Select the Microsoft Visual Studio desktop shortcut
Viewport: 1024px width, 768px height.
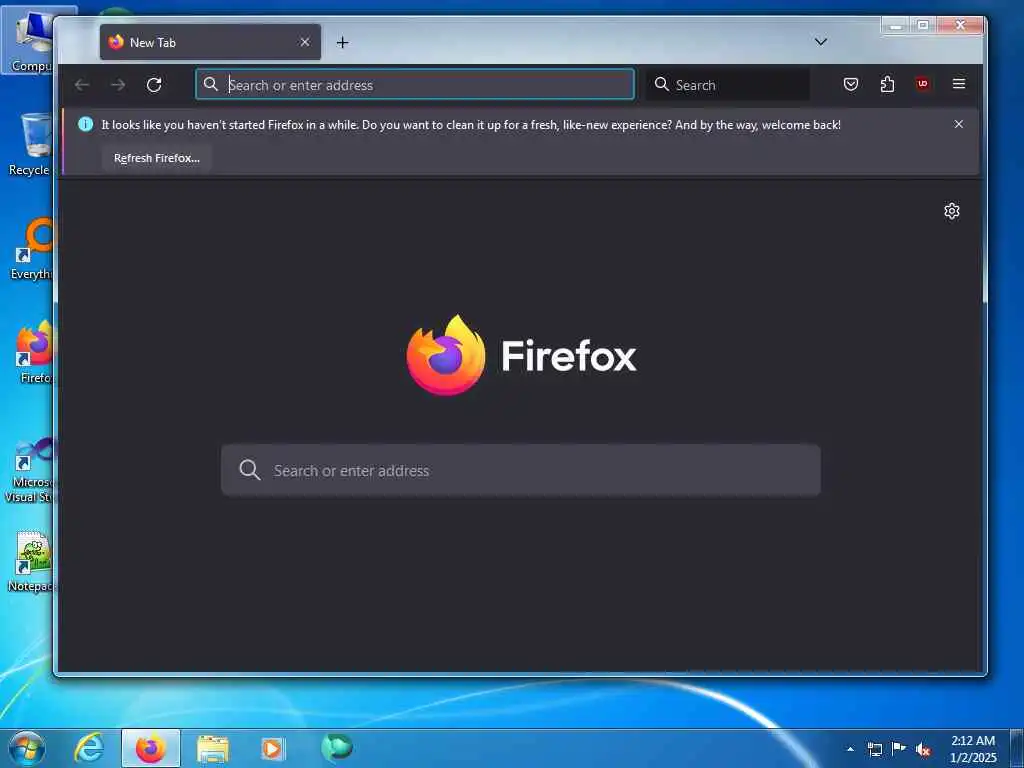[30, 470]
